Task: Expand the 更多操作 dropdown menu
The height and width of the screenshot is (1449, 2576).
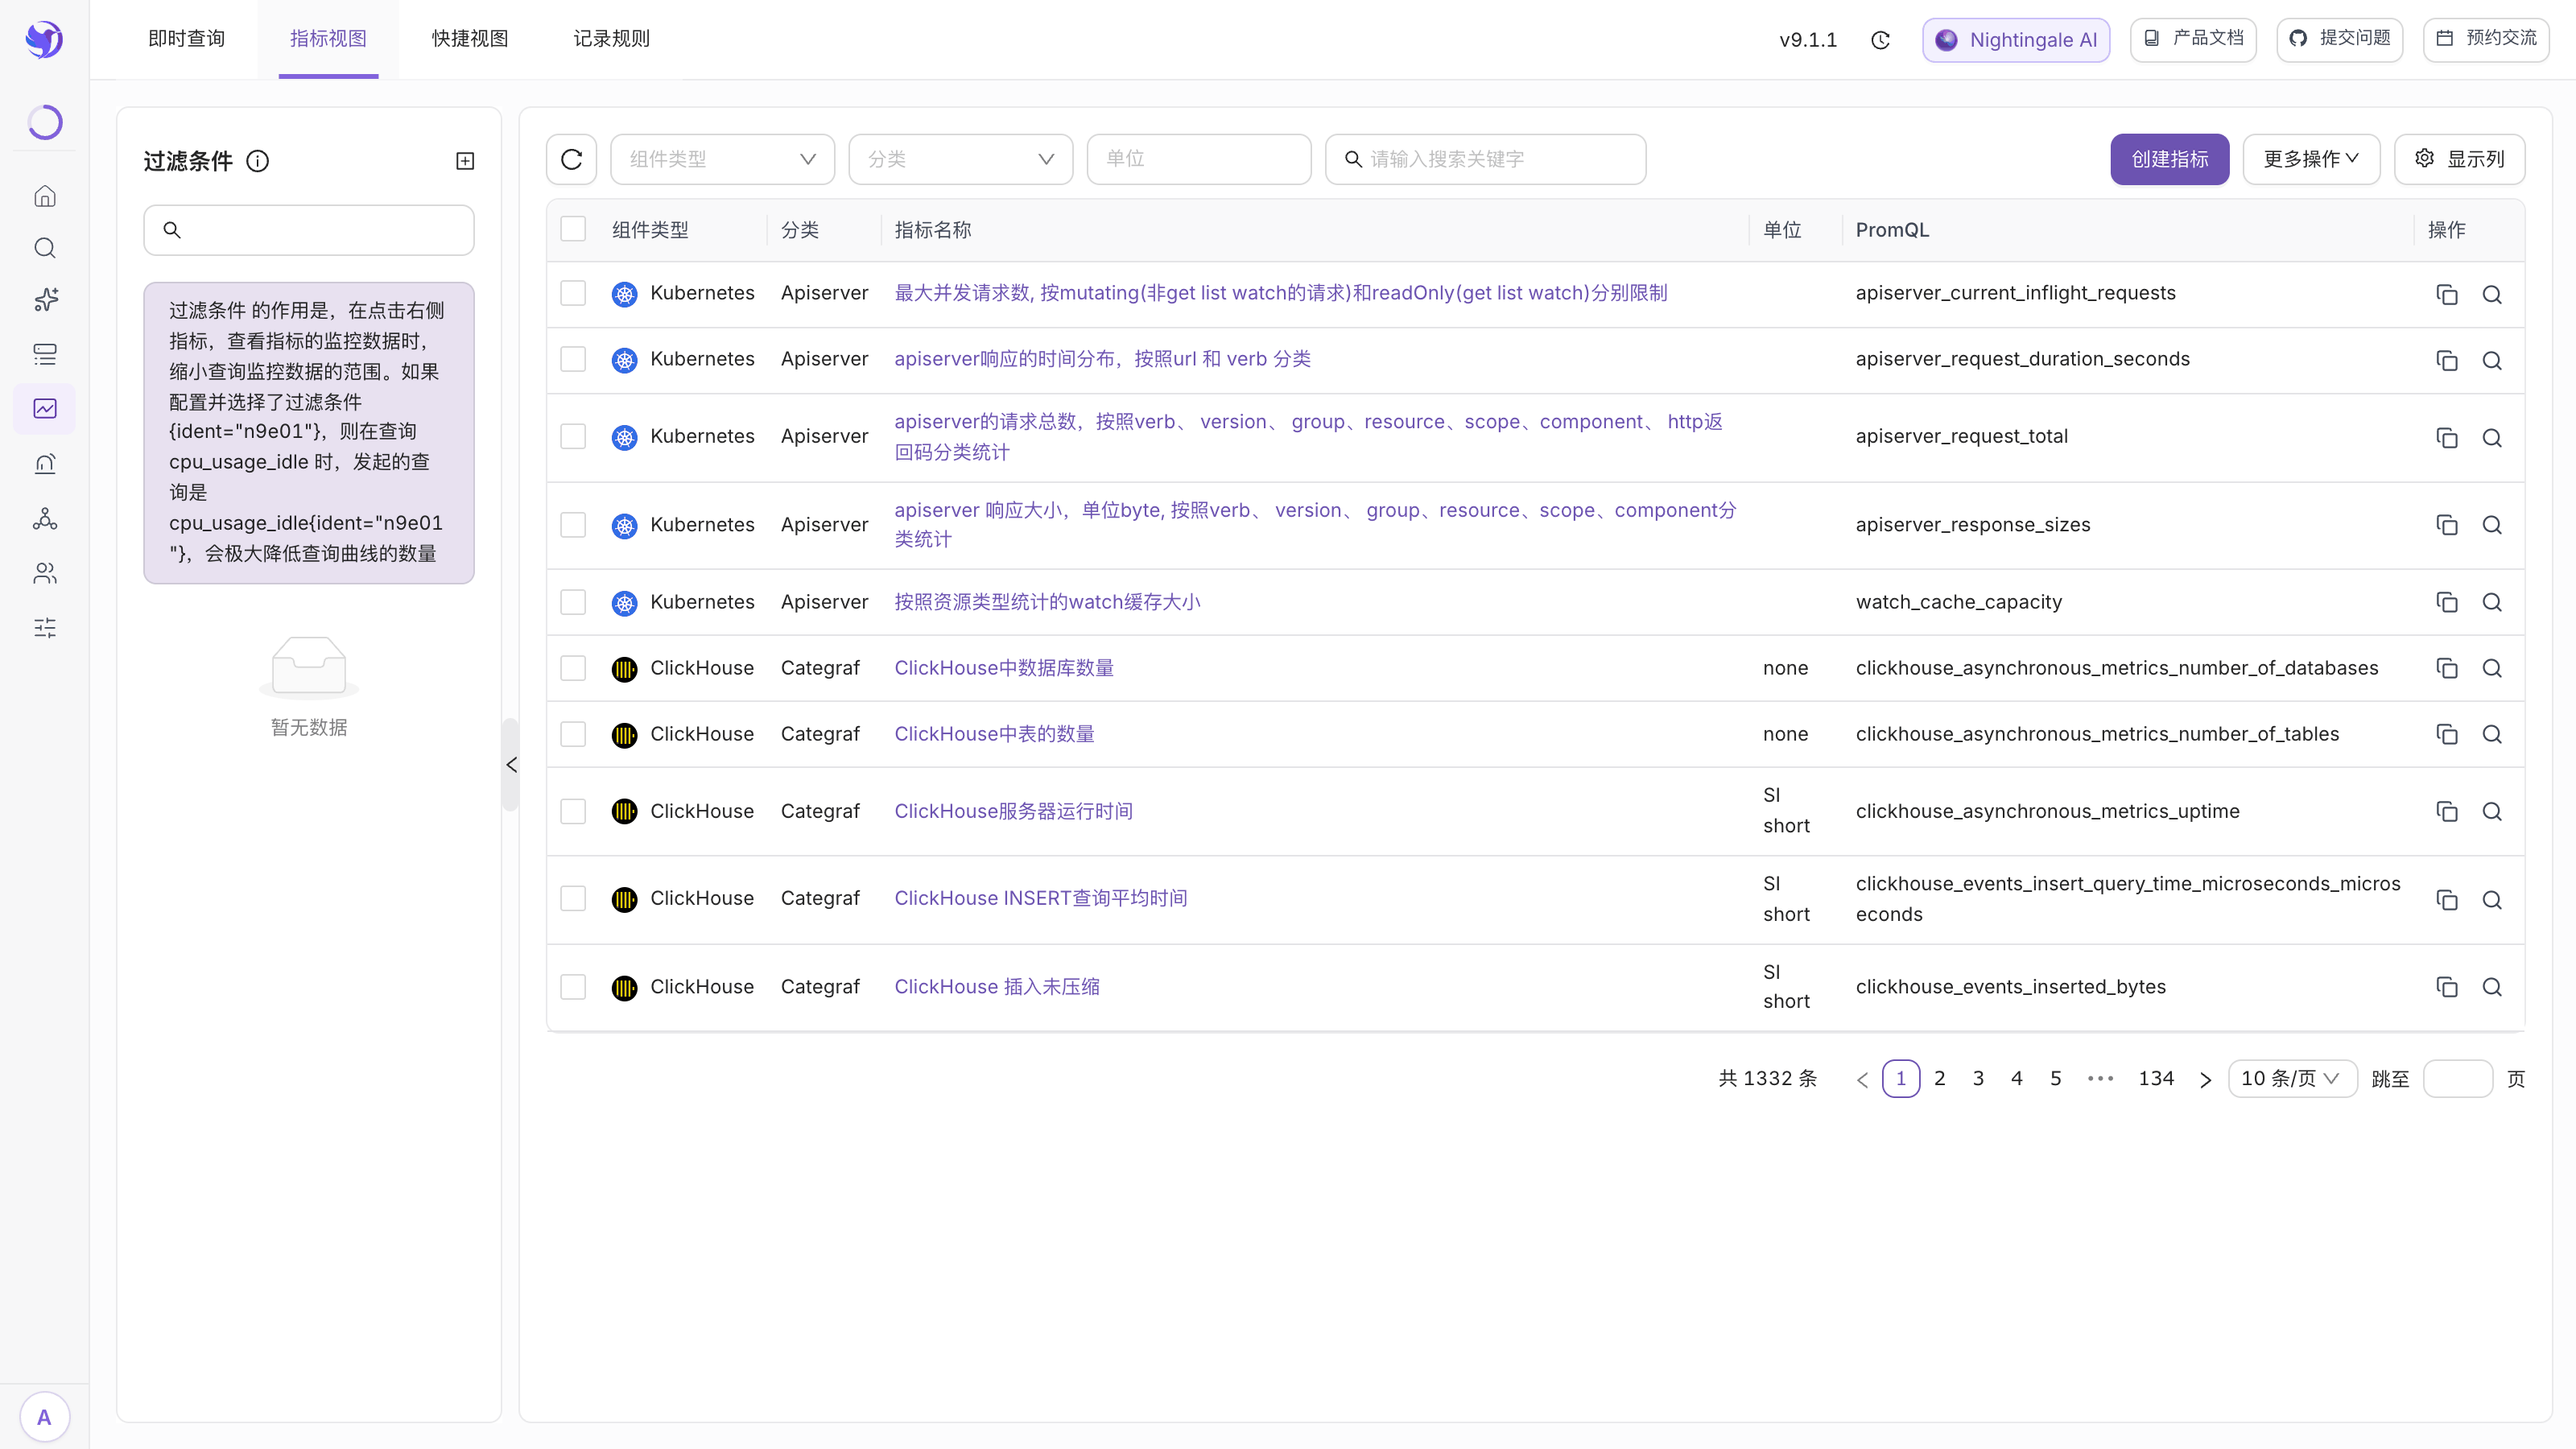Action: click(2311, 159)
